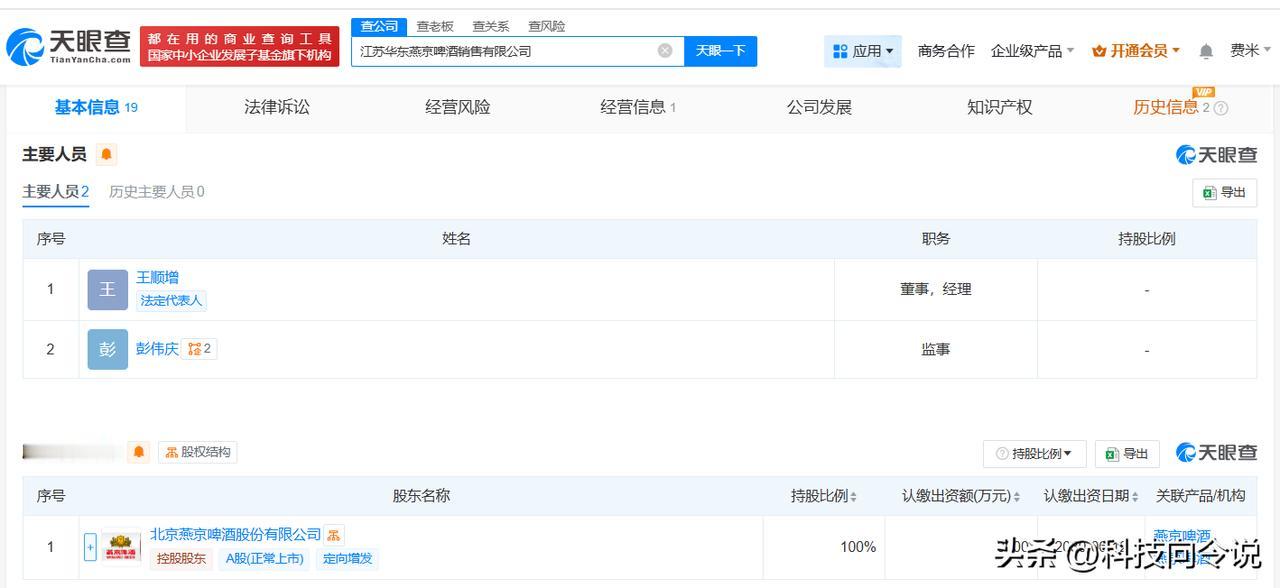Select the 历史主要人员 0 sub-tab

point(157,192)
